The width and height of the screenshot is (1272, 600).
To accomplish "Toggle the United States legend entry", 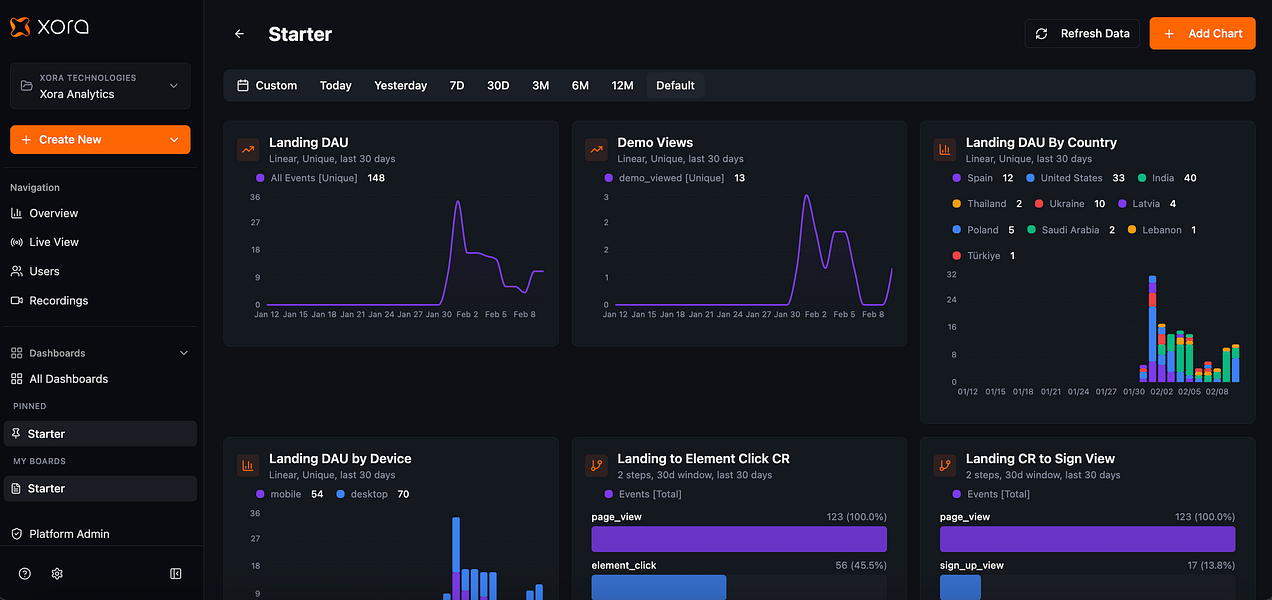I will click(x=1075, y=178).
